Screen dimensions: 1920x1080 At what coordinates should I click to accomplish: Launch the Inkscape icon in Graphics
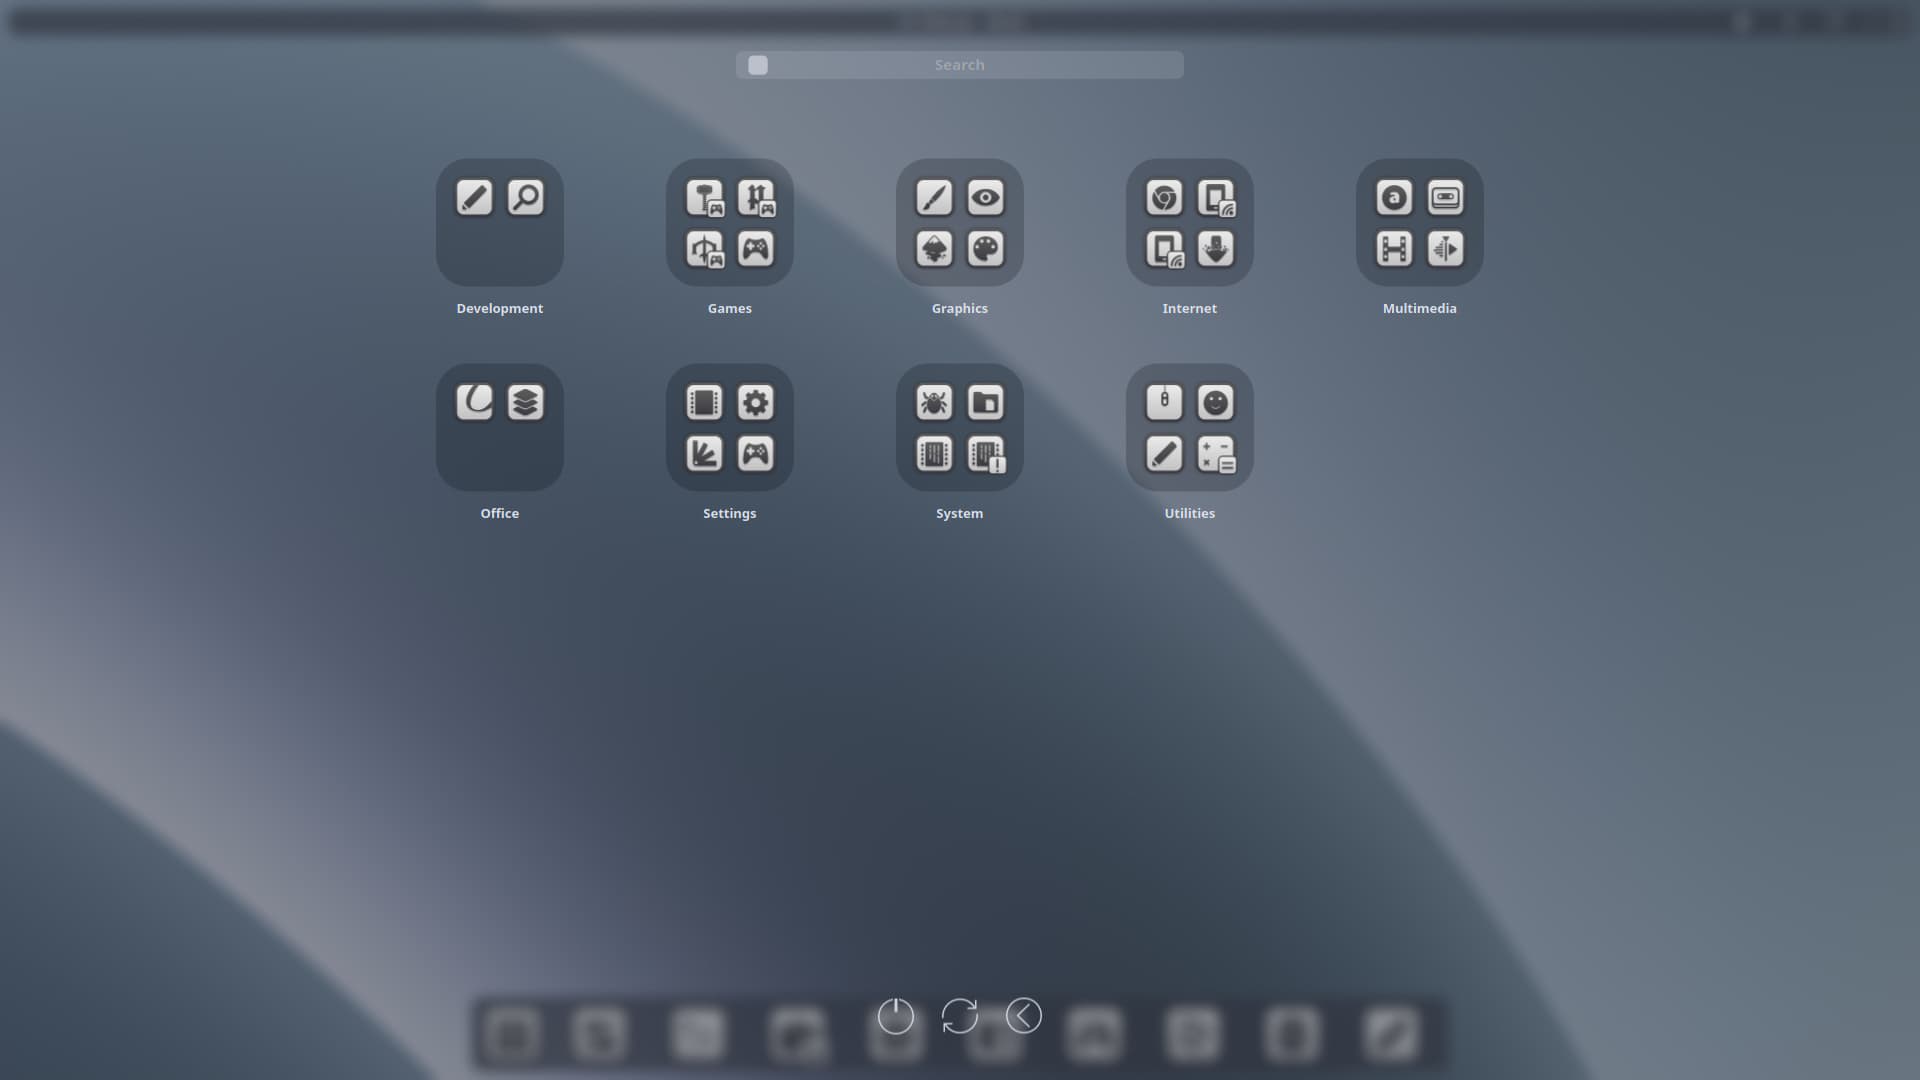tap(934, 249)
